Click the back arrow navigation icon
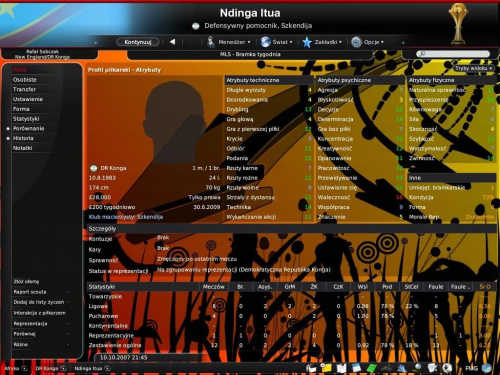The height and width of the screenshot is (375, 500). 172,42
